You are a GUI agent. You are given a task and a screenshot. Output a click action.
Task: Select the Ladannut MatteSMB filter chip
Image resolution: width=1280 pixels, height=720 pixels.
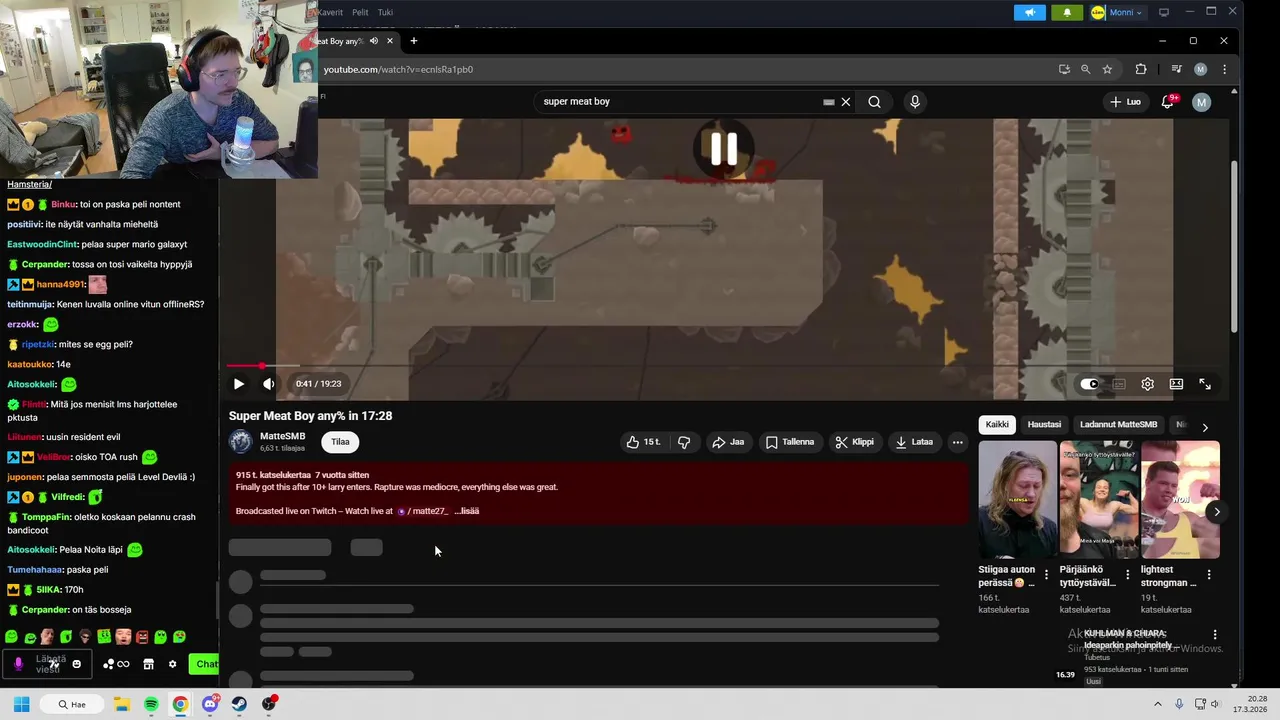click(x=1118, y=425)
